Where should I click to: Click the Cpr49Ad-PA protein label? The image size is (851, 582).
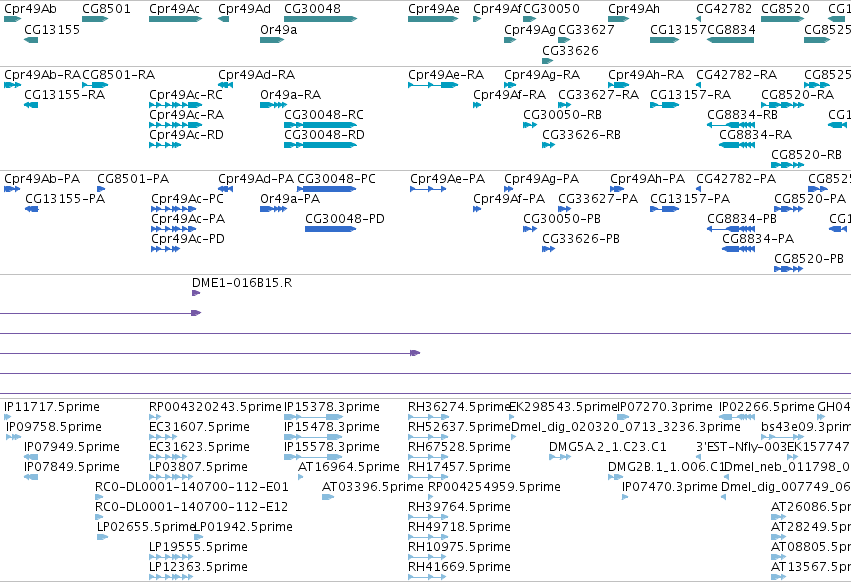[x=256, y=179]
